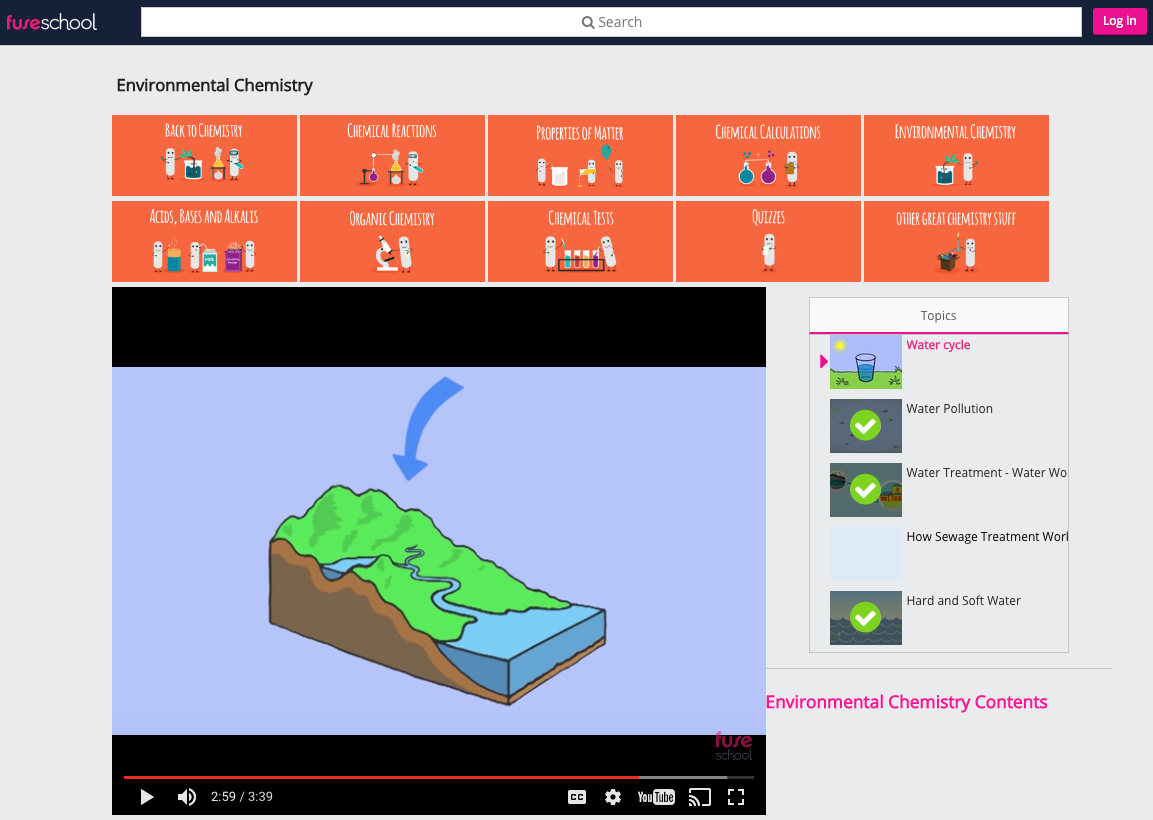Play the water cycle video

(x=146, y=797)
